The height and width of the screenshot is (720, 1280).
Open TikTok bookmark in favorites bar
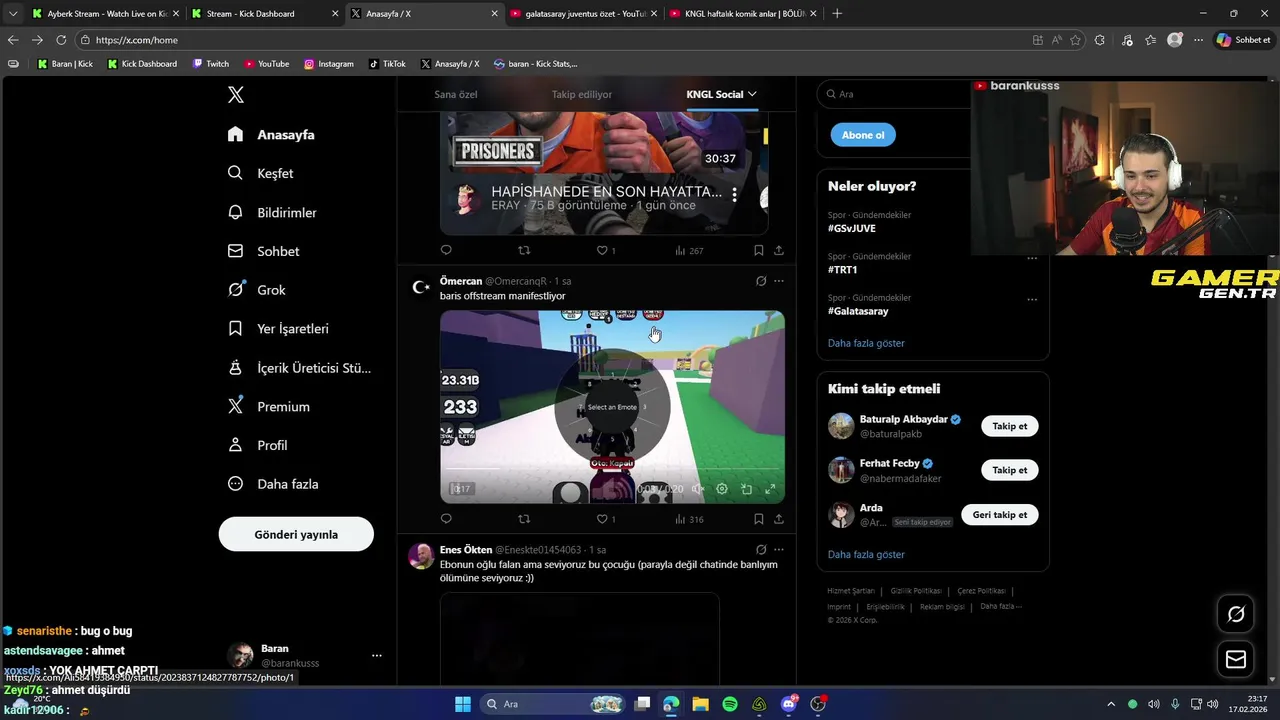pyautogui.click(x=387, y=64)
